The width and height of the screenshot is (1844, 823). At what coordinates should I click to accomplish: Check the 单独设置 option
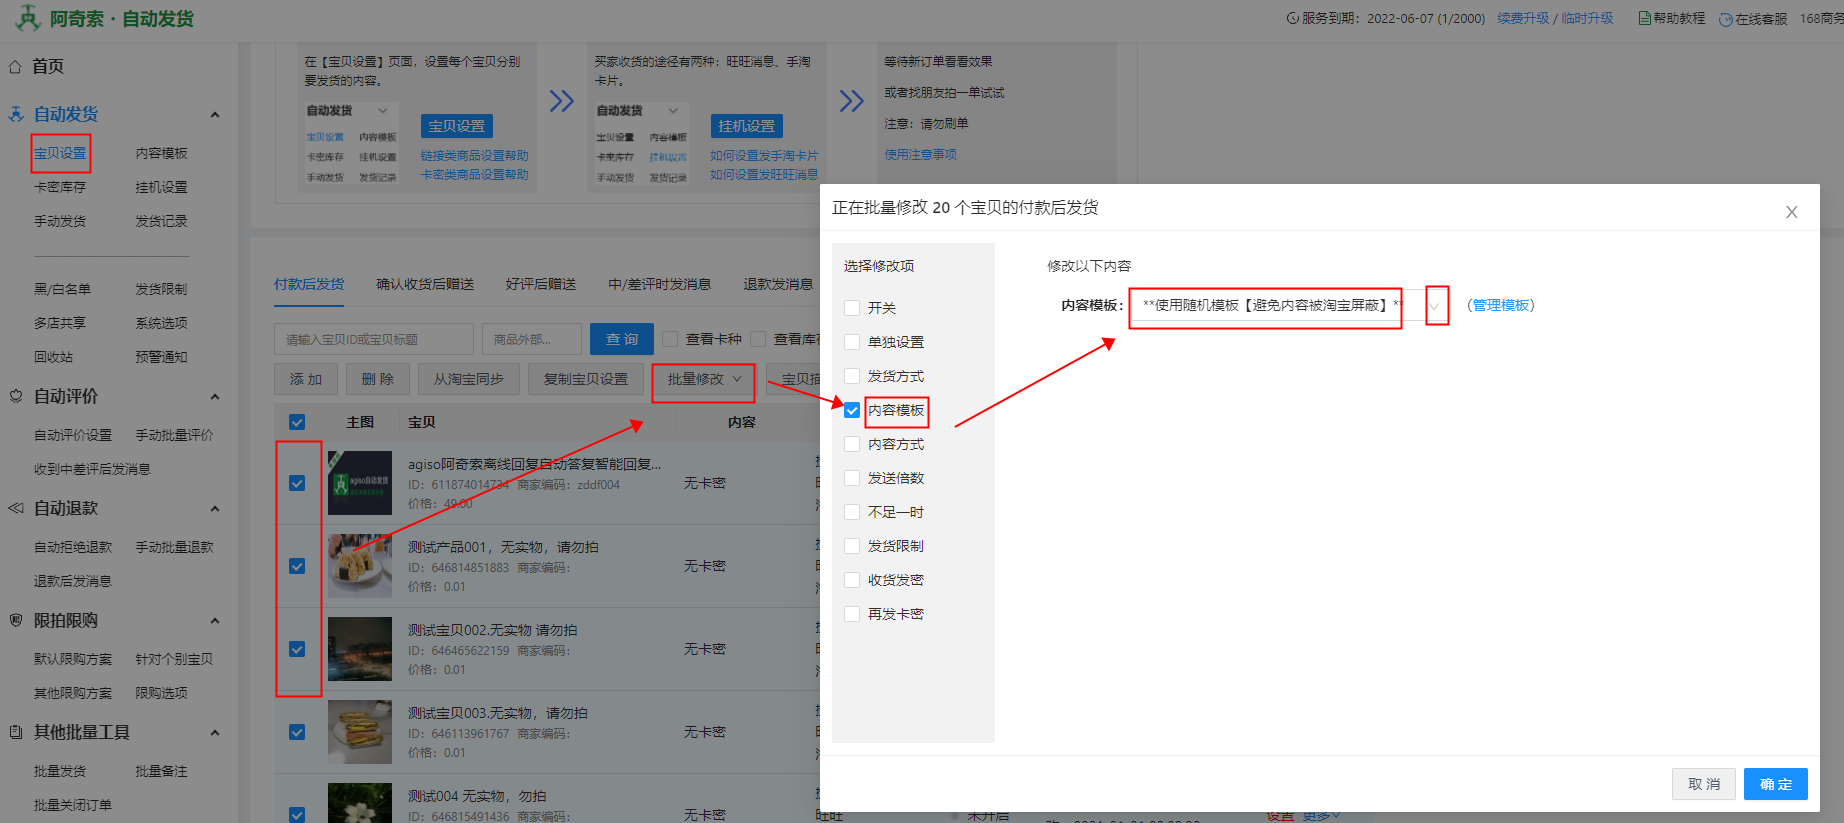(852, 342)
